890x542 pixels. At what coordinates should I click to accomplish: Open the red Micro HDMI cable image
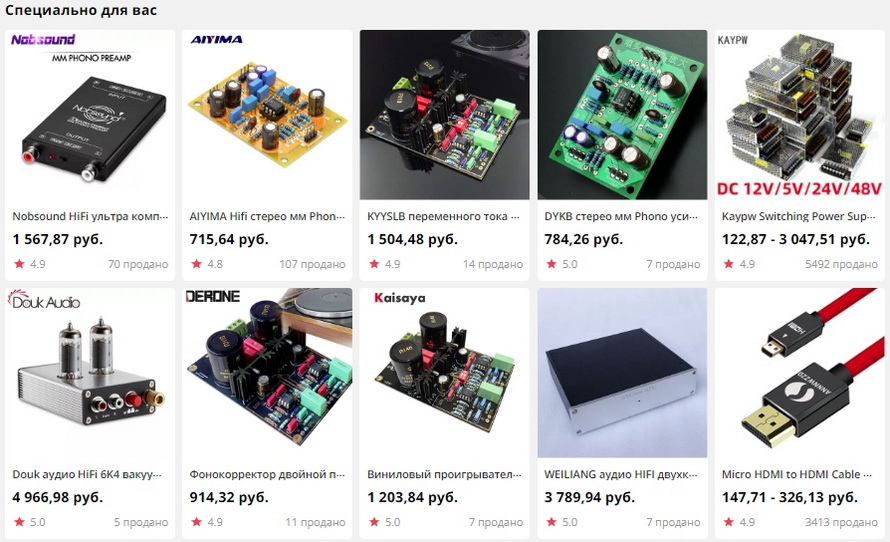pyautogui.click(x=799, y=373)
